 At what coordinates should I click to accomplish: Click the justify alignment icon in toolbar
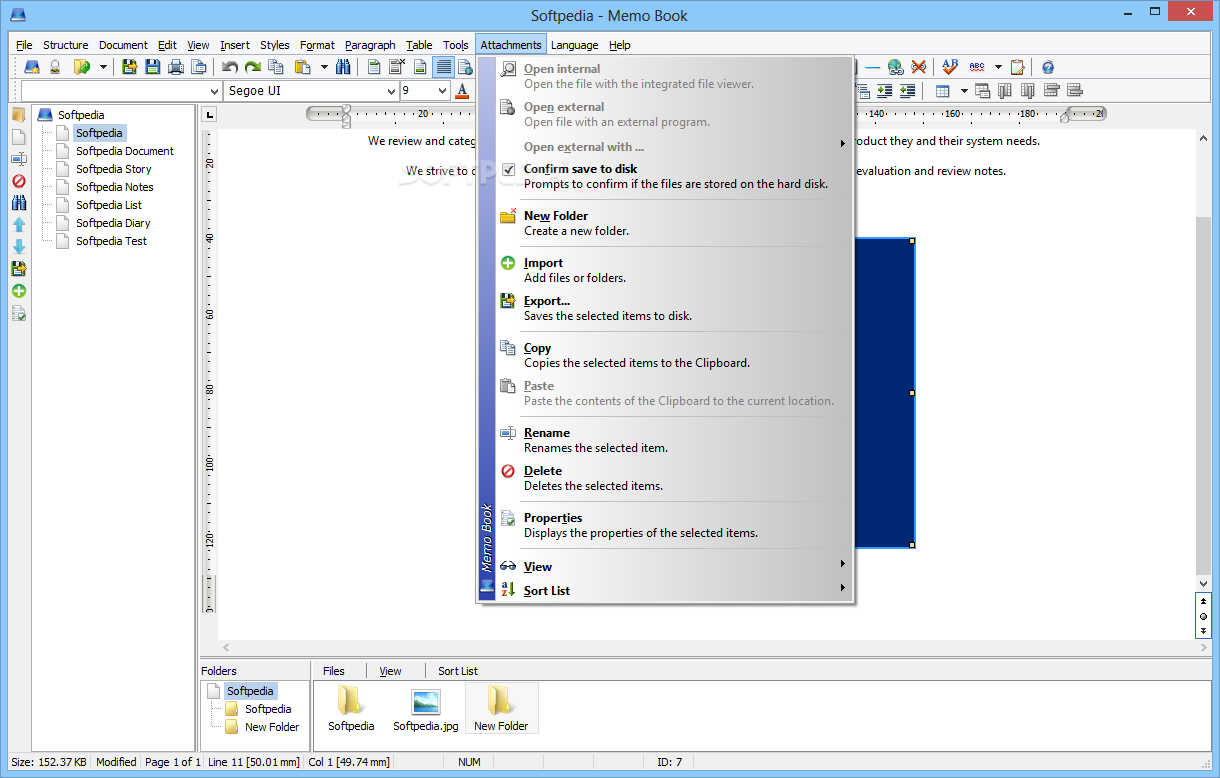443,67
